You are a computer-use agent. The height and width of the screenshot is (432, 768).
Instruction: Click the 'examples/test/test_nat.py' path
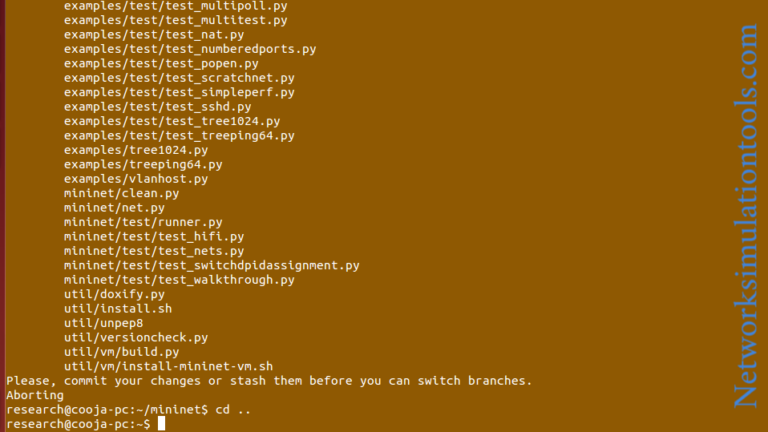click(153, 34)
